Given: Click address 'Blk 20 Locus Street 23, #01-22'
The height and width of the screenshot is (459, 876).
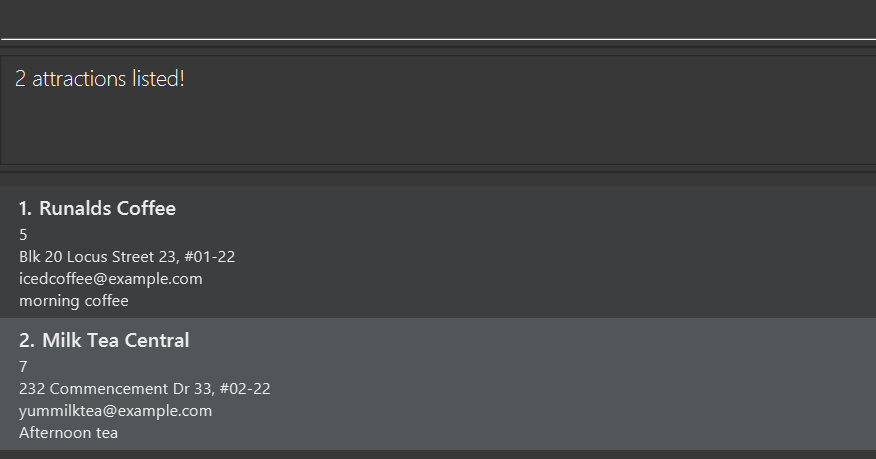Looking at the screenshot, I should 127,257.
